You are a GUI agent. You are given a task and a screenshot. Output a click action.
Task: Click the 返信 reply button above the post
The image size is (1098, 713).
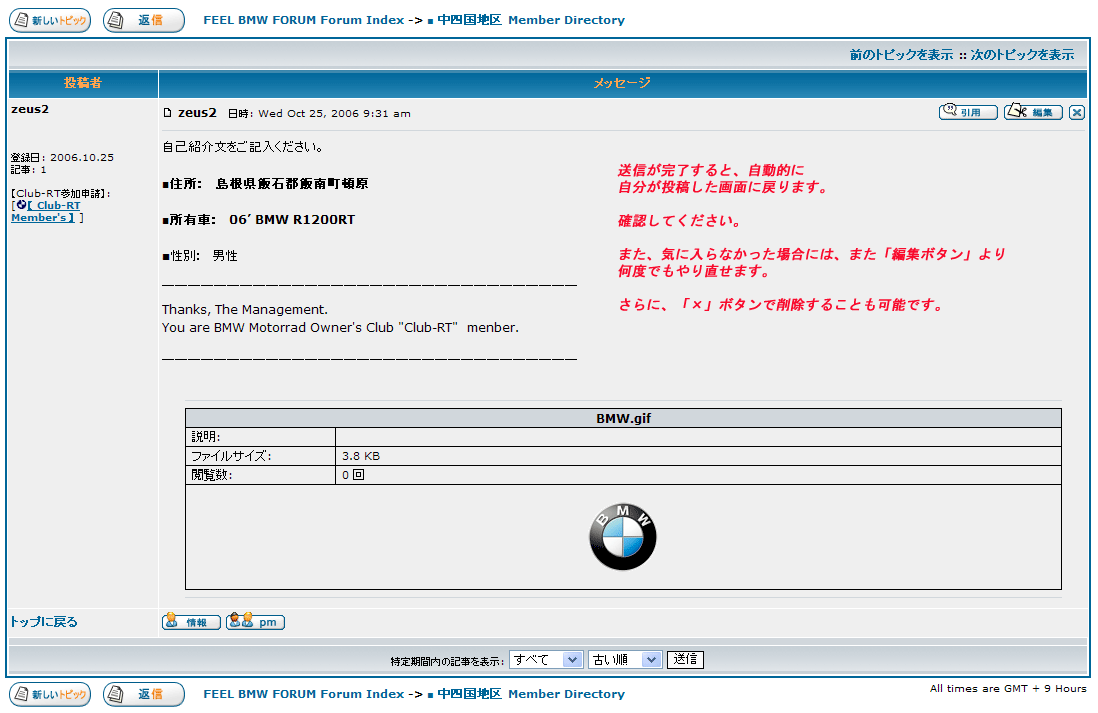click(144, 20)
